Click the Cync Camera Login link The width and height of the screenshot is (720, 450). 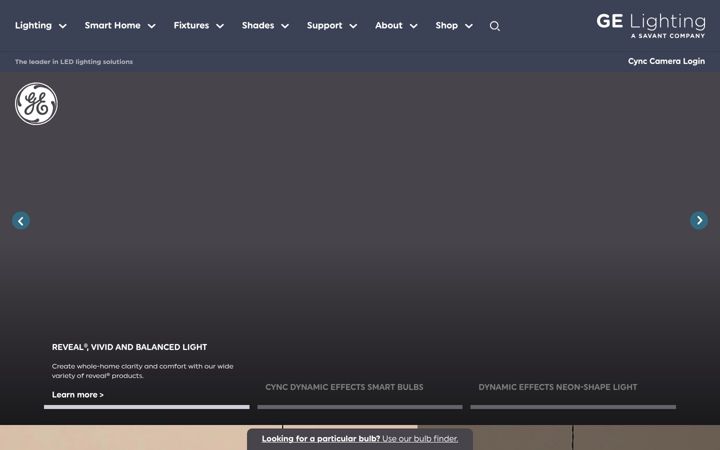tap(666, 61)
